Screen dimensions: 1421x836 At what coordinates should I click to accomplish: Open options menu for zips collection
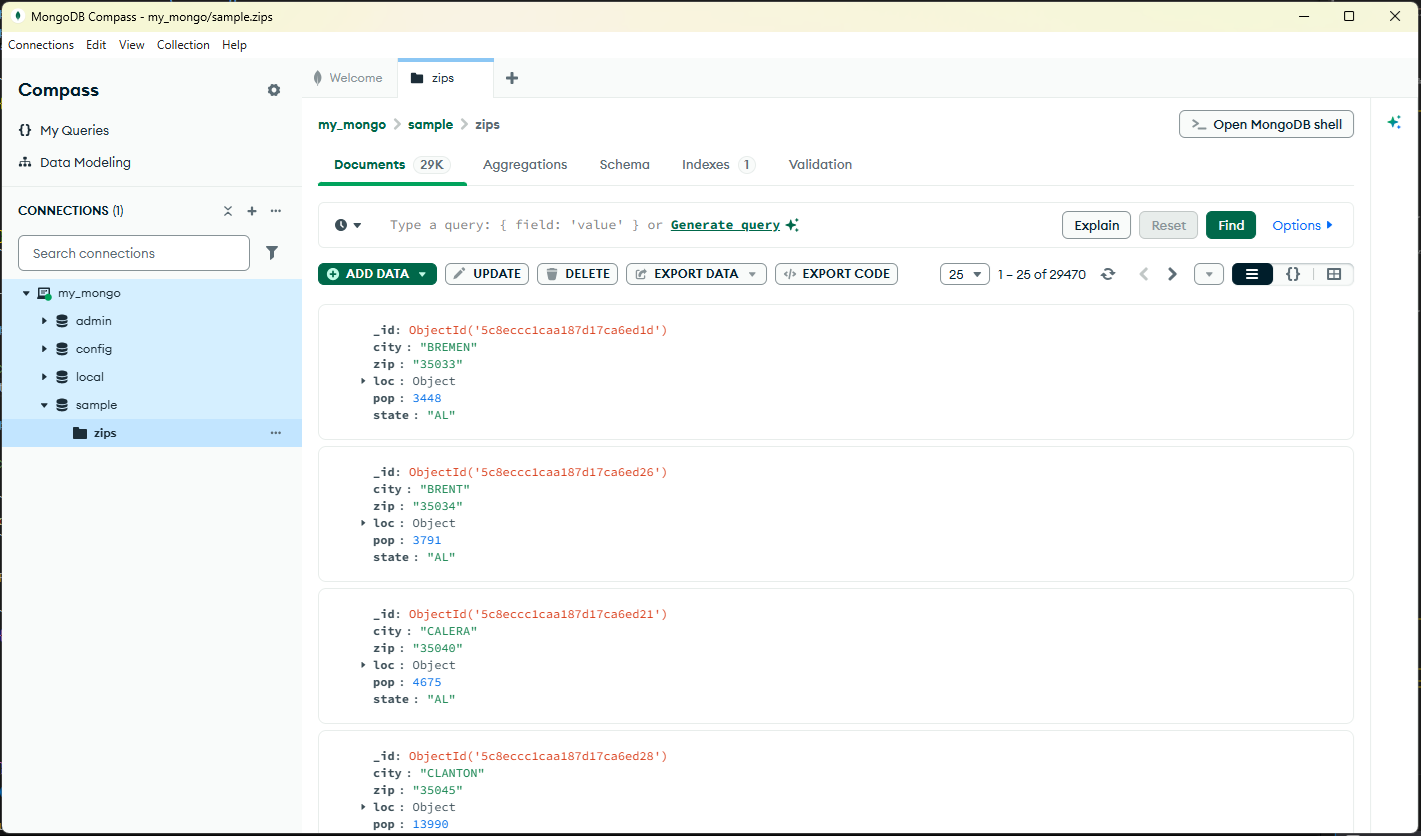275,432
